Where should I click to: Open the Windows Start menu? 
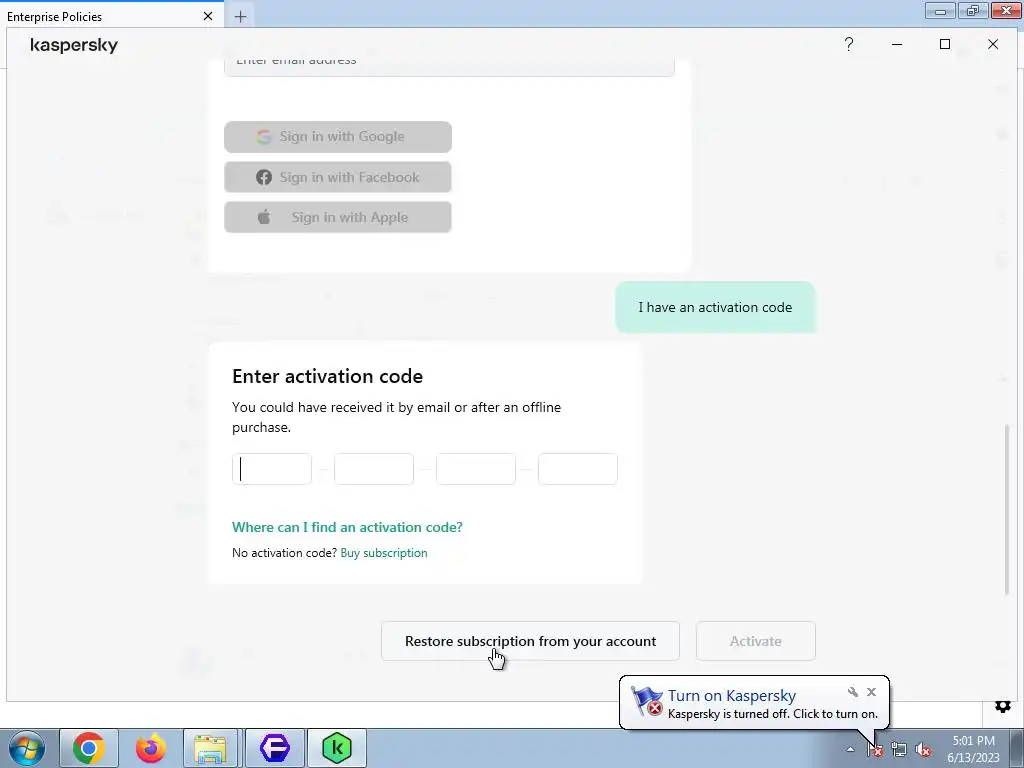(26, 748)
